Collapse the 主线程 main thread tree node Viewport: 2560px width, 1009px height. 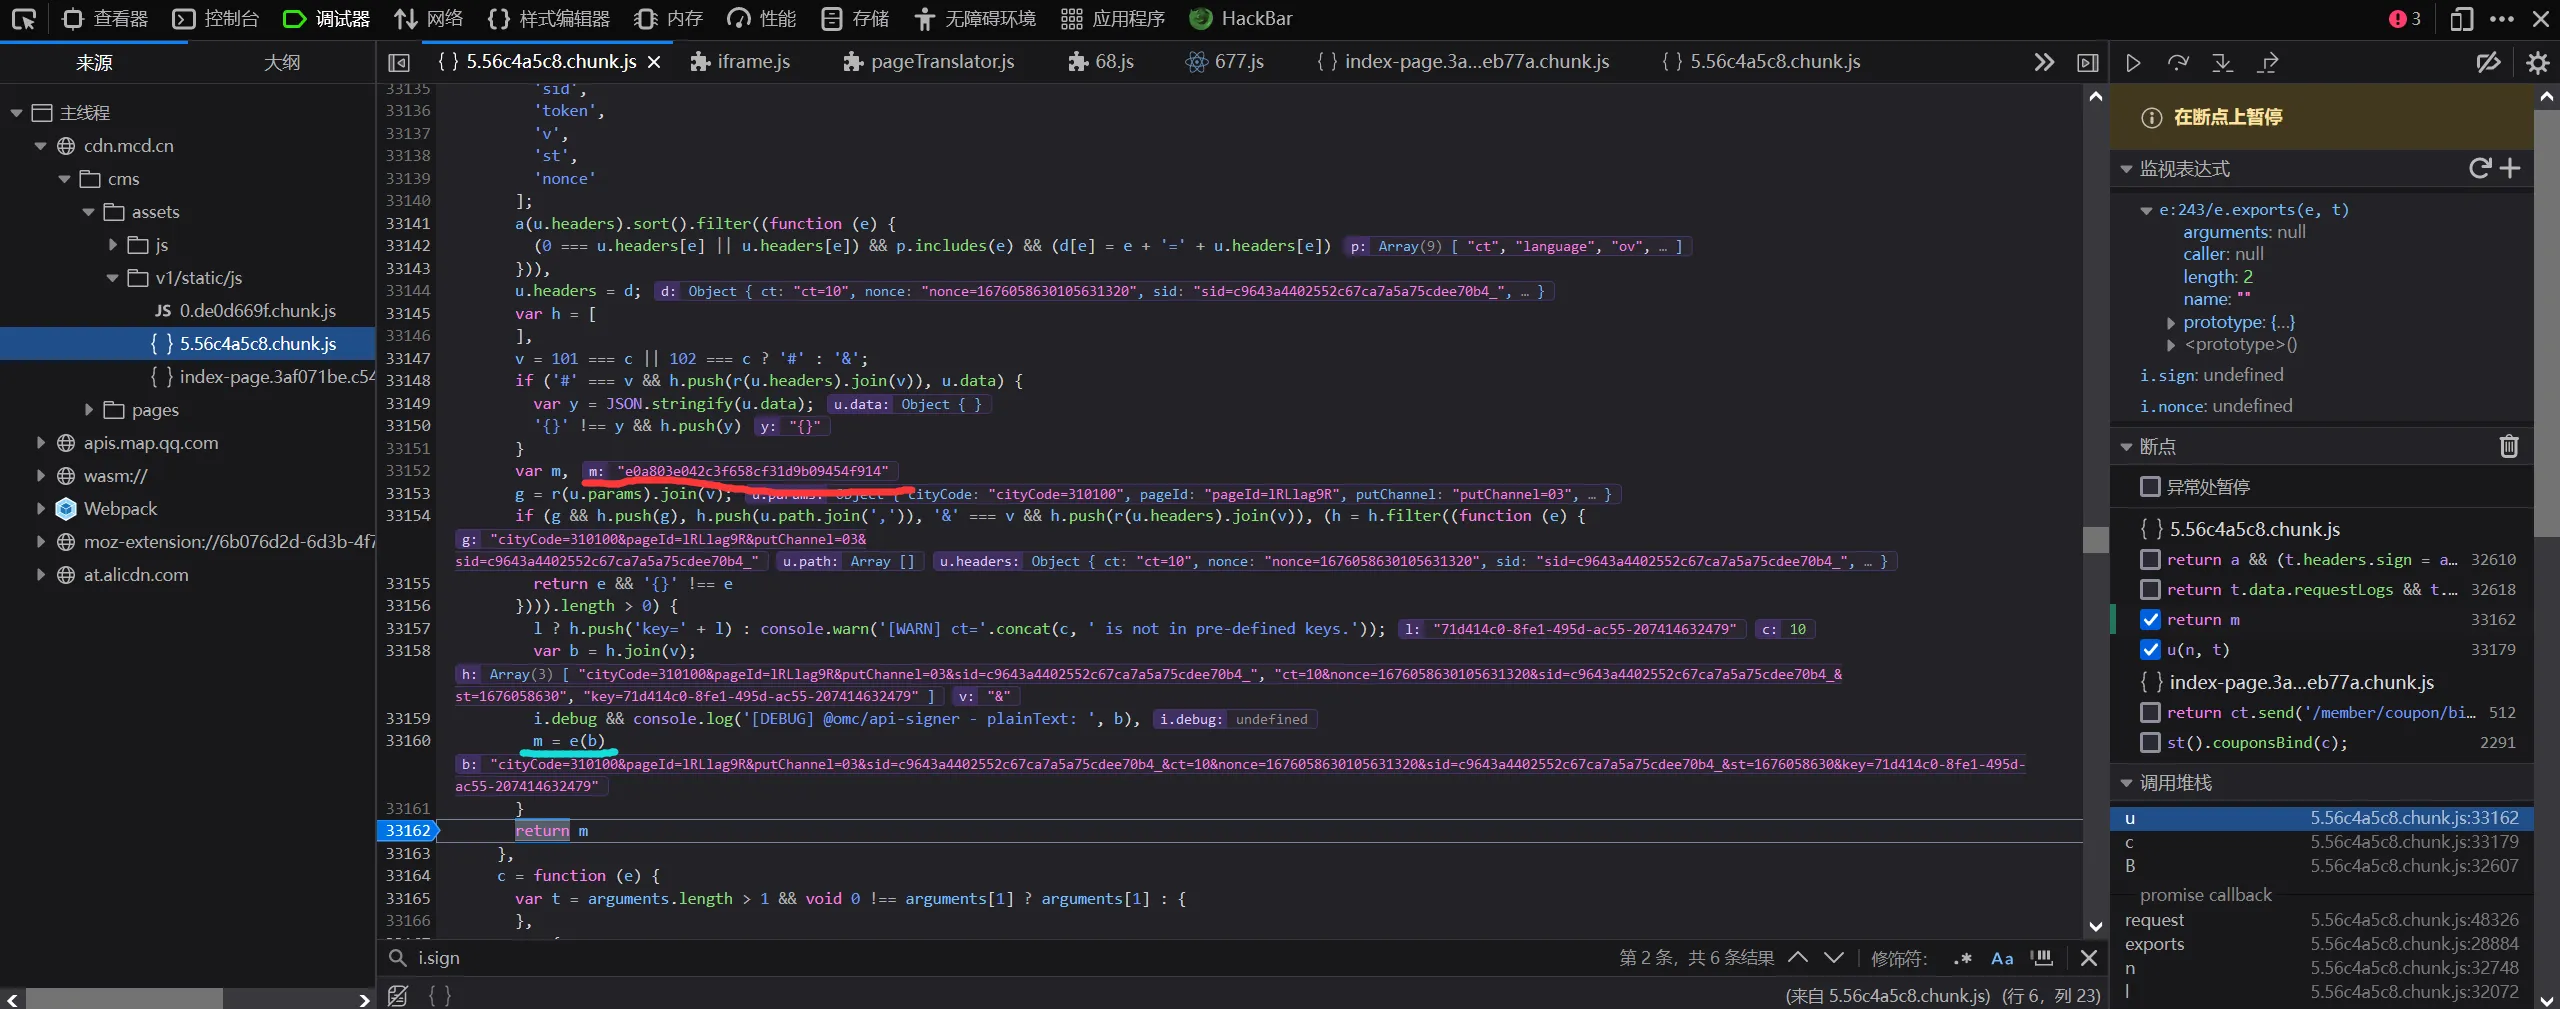click(16, 113)
